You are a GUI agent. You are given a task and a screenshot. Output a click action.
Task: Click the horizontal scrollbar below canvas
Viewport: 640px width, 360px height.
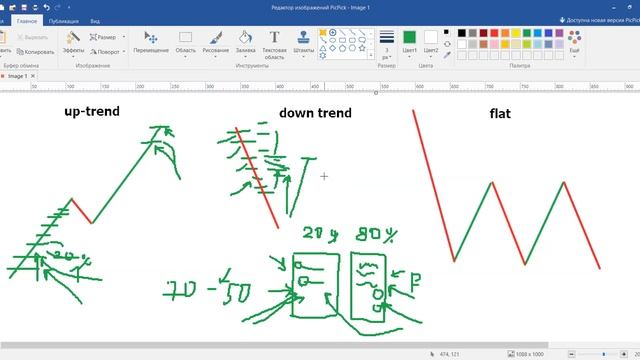point(274,345)
